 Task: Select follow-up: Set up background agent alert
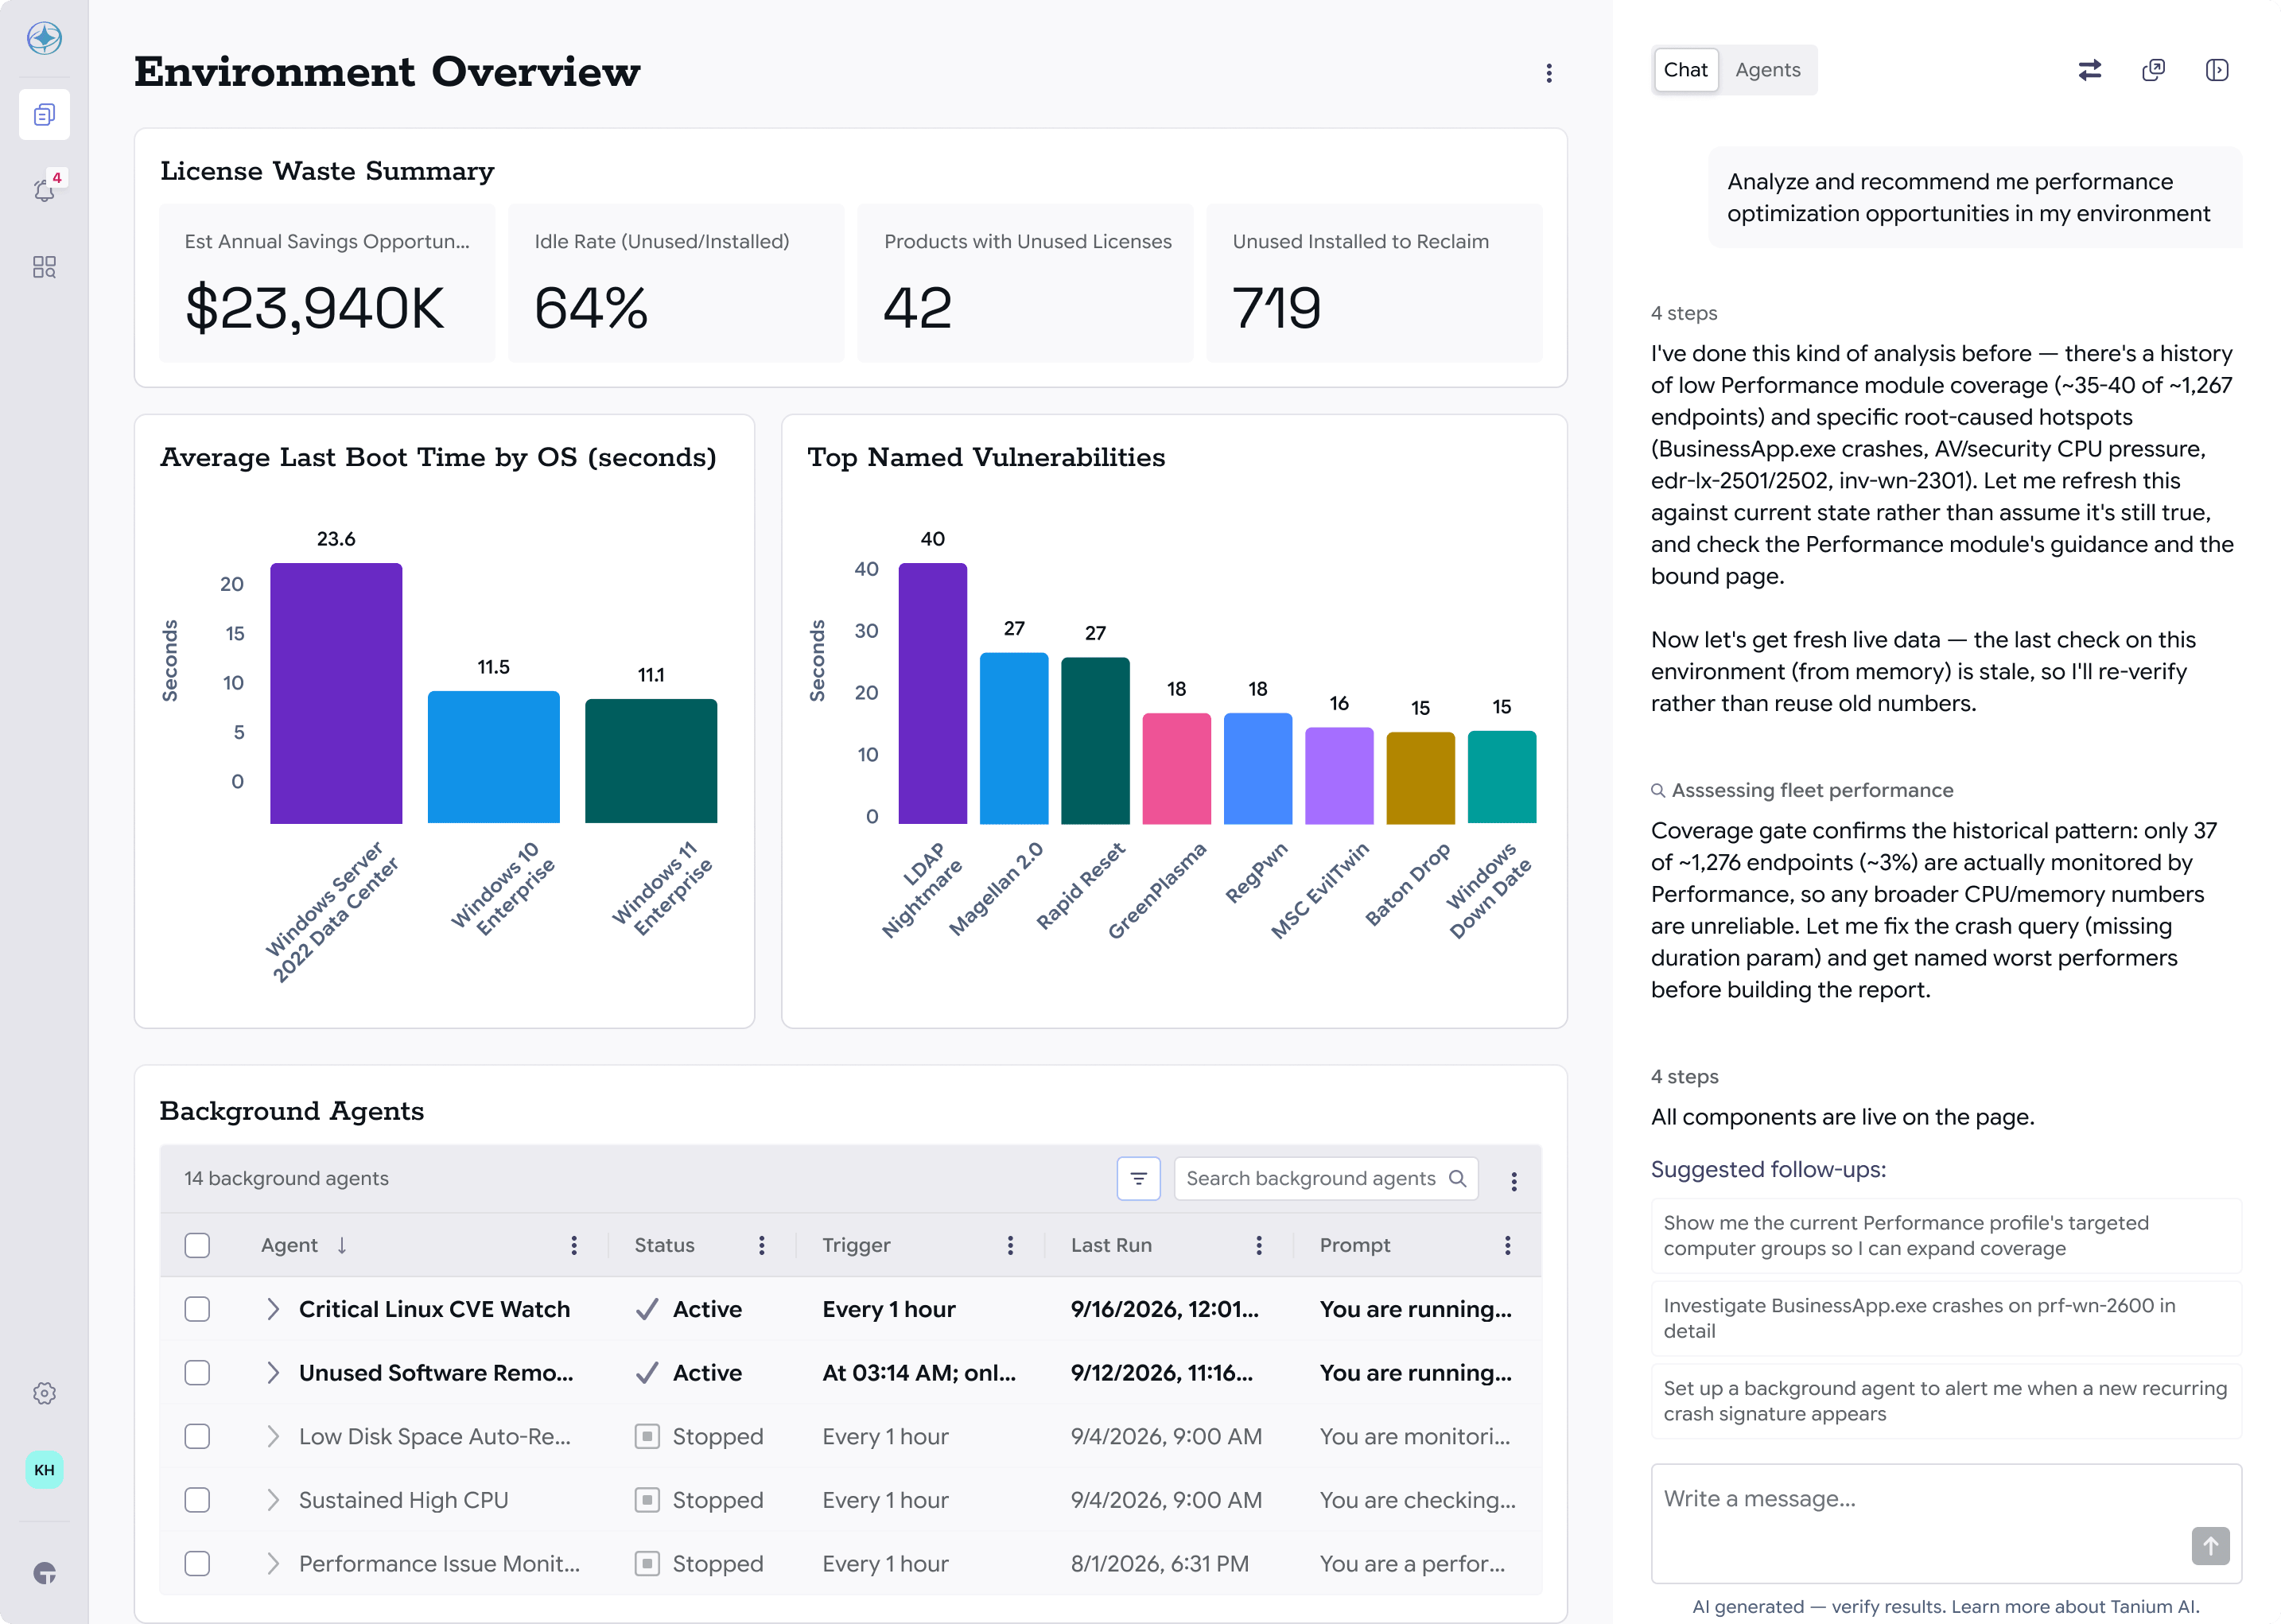point(1946,1401)
